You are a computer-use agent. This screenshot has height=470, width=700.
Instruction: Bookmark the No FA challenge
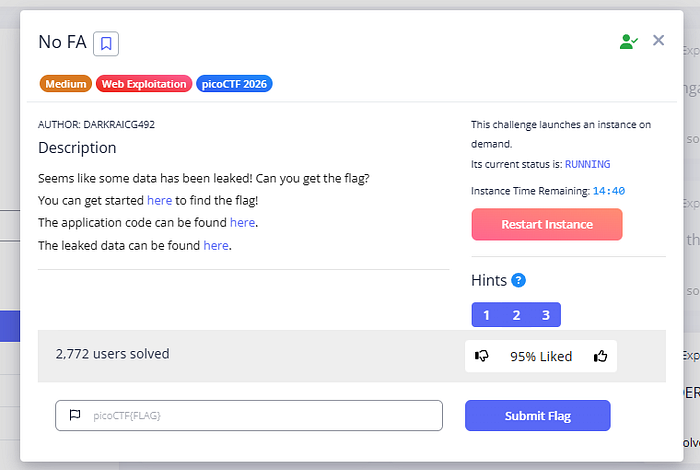click(106, 44)
